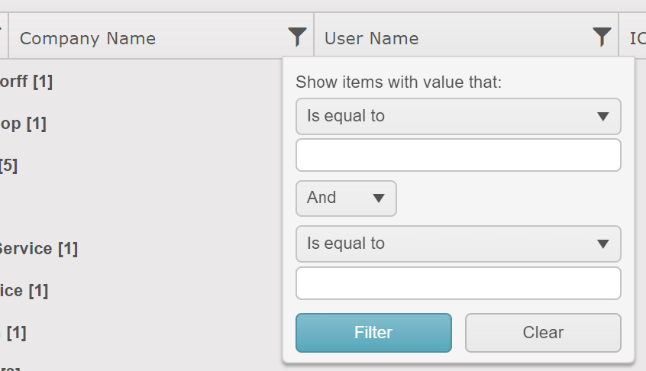This screenshot has width=646, height=371.
Task: Focus the second filter value text box
Action: (x=458, y=283)
